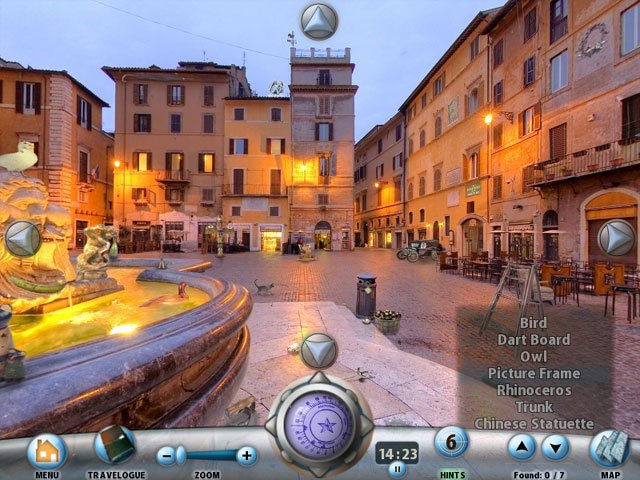Screen dimensions: 640x480
Task: Navigate right with the right arrow
Action: click(616, 238)
